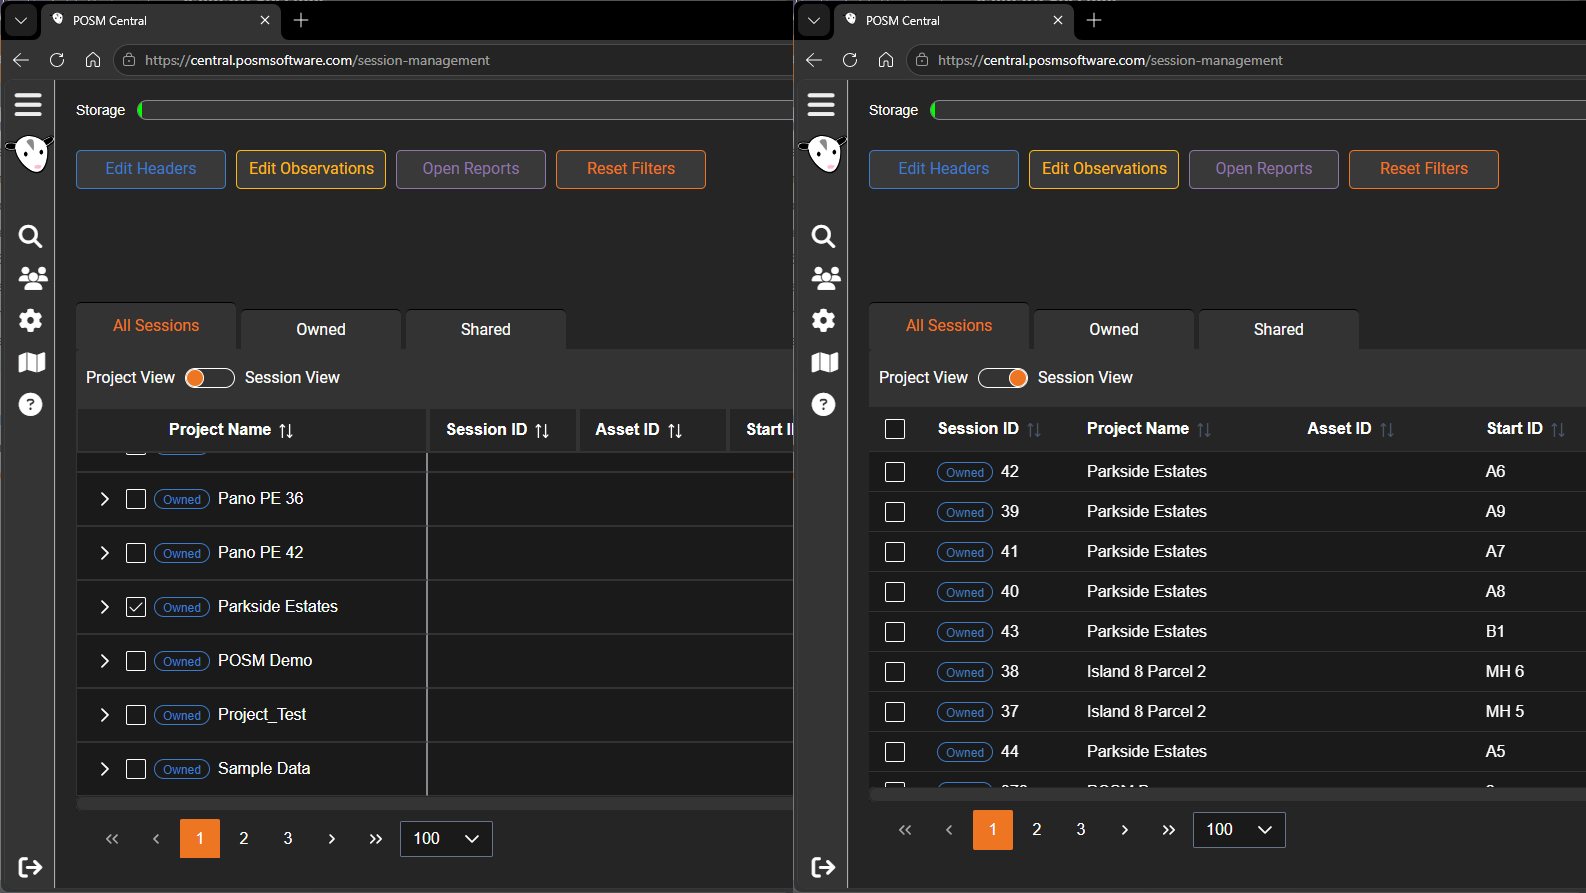The width and height of the screenshot is (1586, 893).
Task: Open users icon in right window sidebar
Action: [x=825, y=278]
